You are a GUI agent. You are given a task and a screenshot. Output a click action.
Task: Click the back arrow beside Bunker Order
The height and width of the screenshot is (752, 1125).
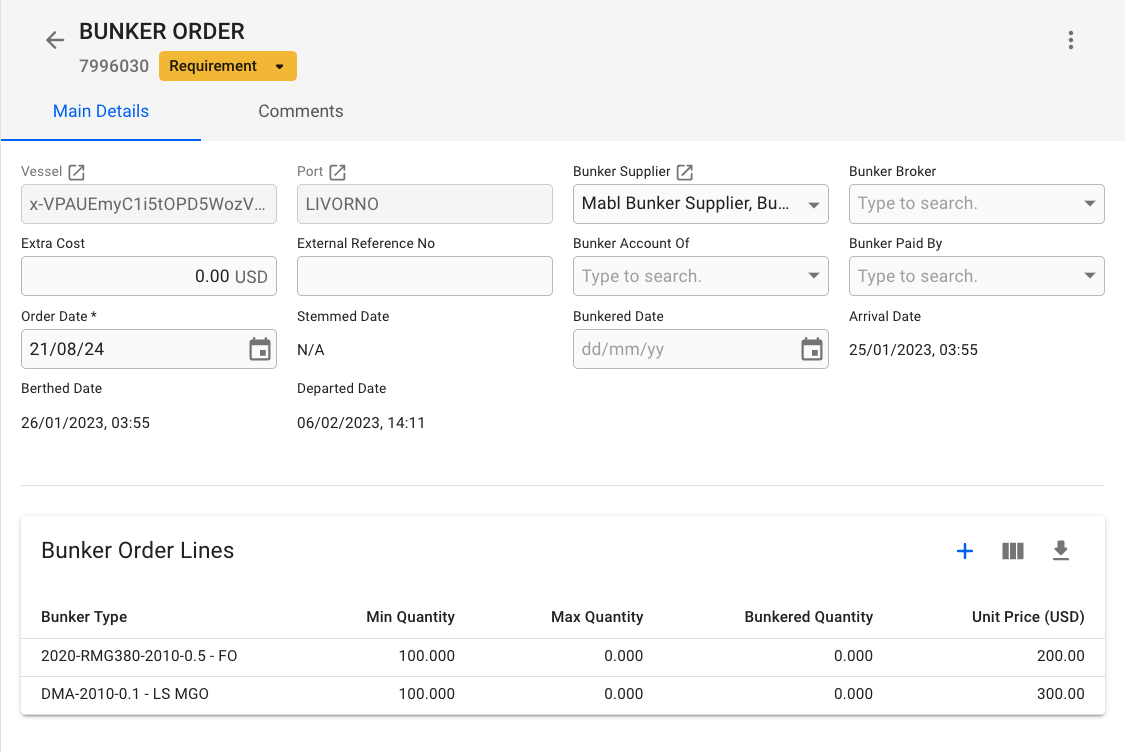[55, 40]
